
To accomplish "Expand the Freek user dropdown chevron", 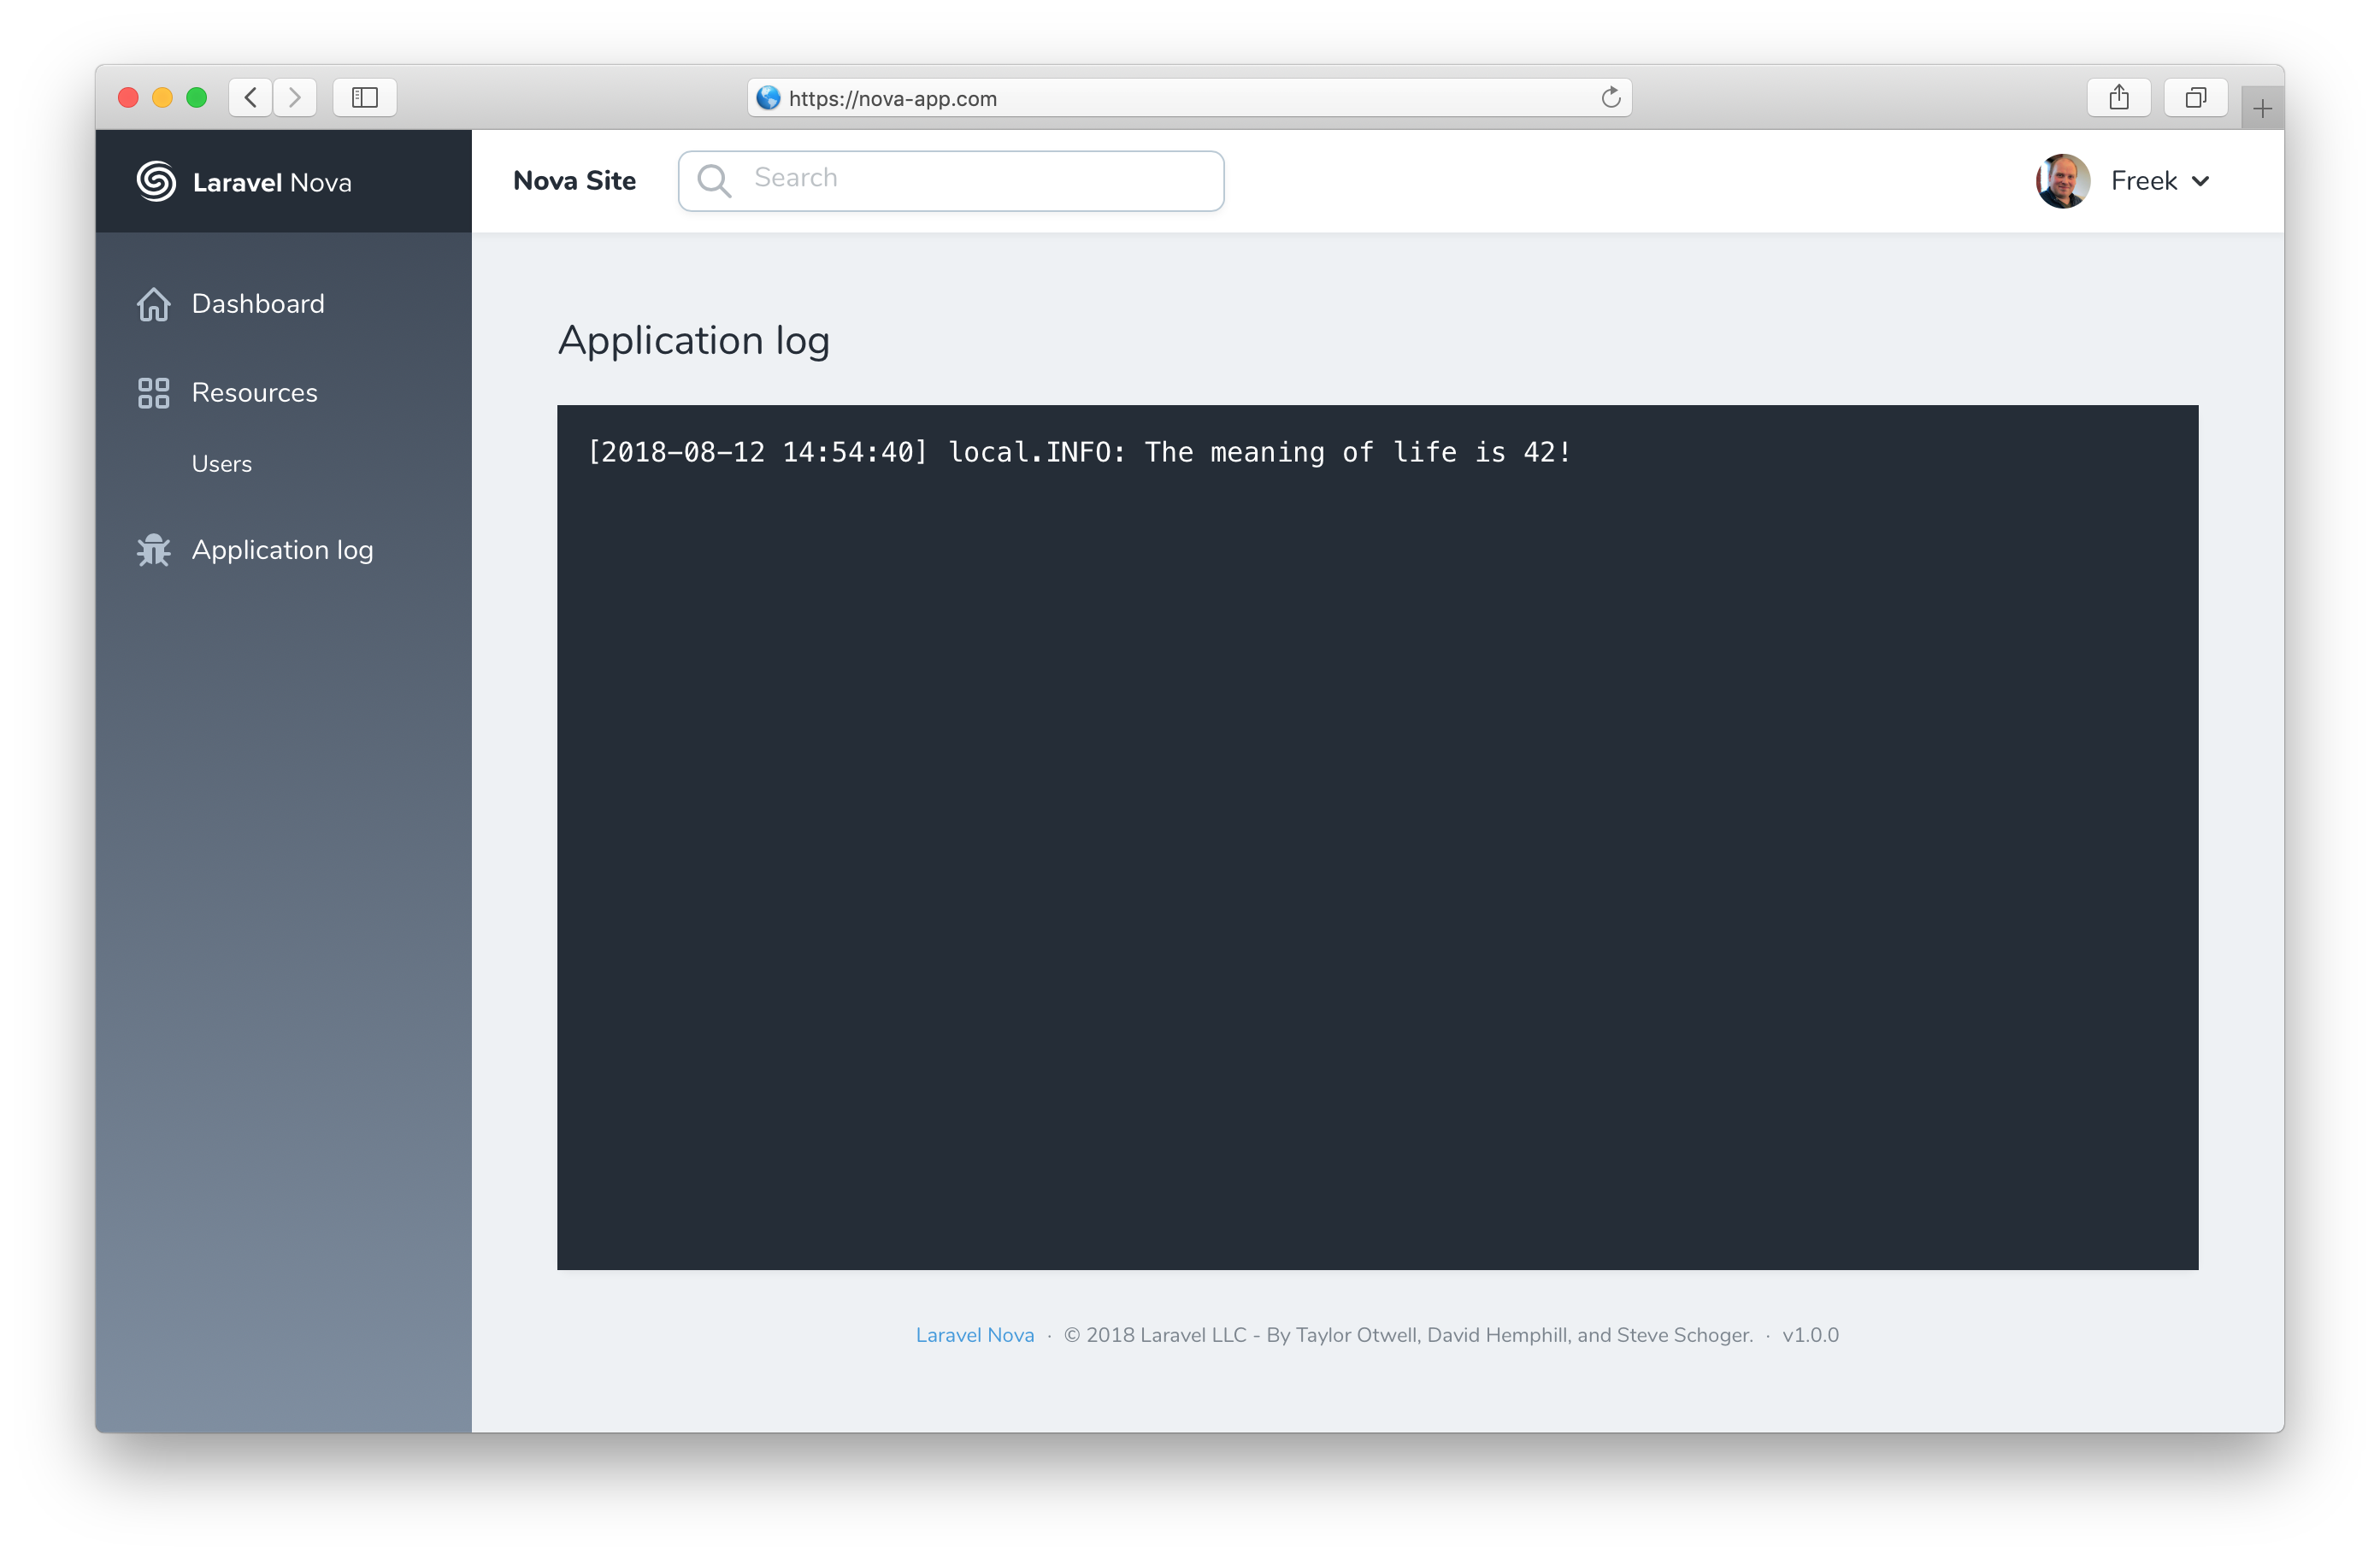I will coord(2200,181).
